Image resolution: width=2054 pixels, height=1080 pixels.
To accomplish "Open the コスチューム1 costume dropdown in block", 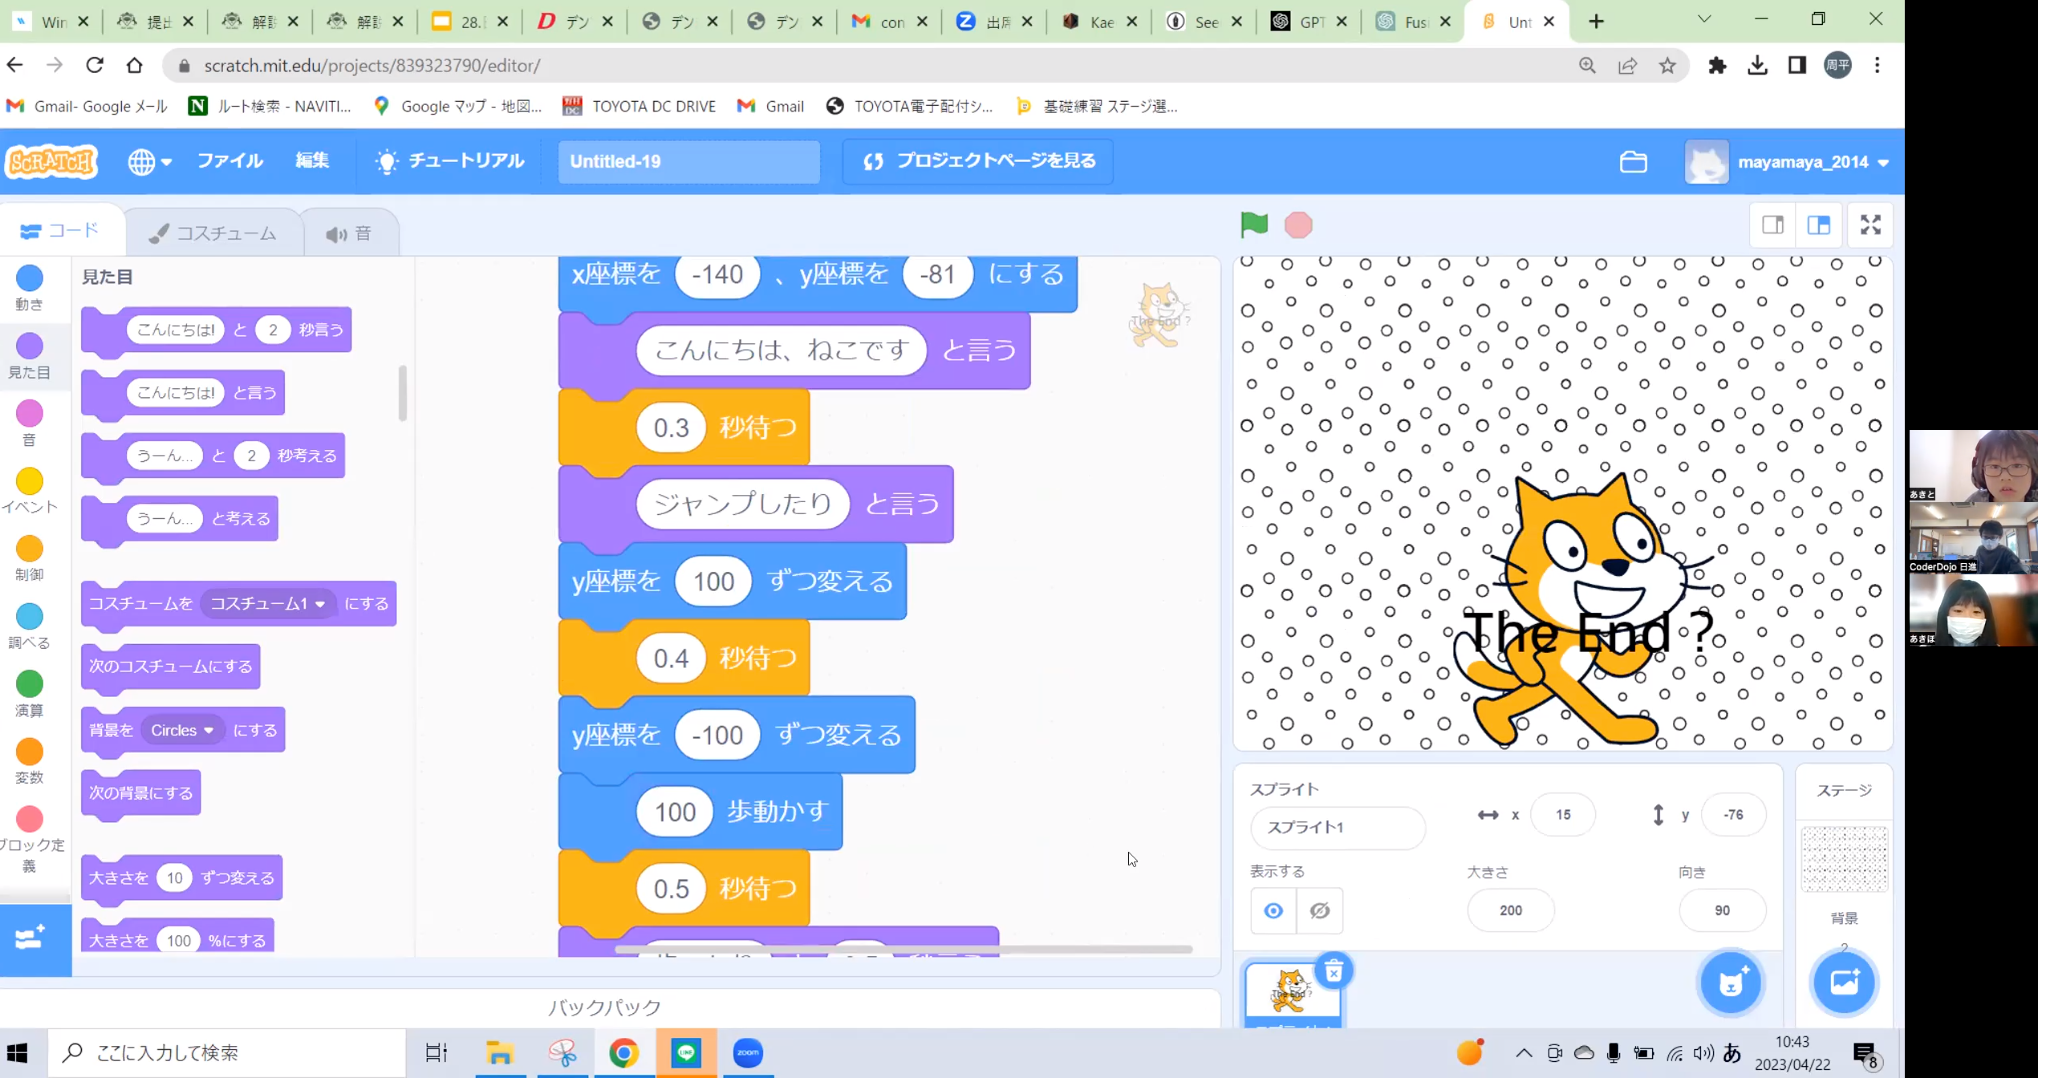I will tap(267, 604).
